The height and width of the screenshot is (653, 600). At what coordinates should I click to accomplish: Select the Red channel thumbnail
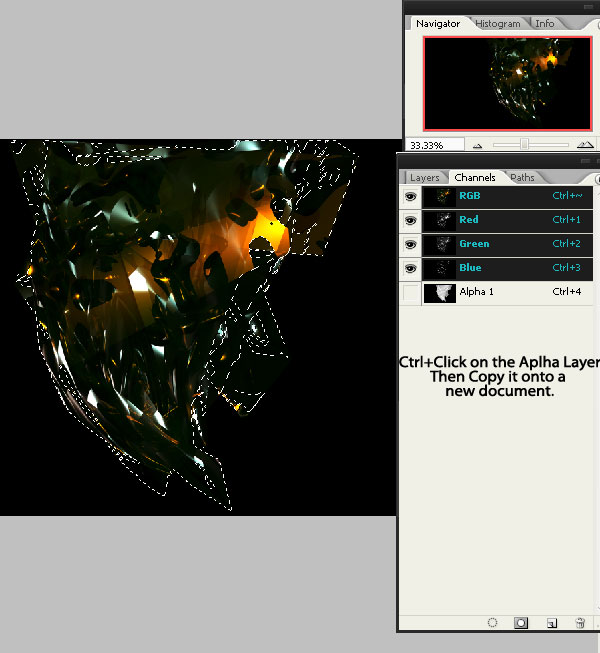coord(440,221)
